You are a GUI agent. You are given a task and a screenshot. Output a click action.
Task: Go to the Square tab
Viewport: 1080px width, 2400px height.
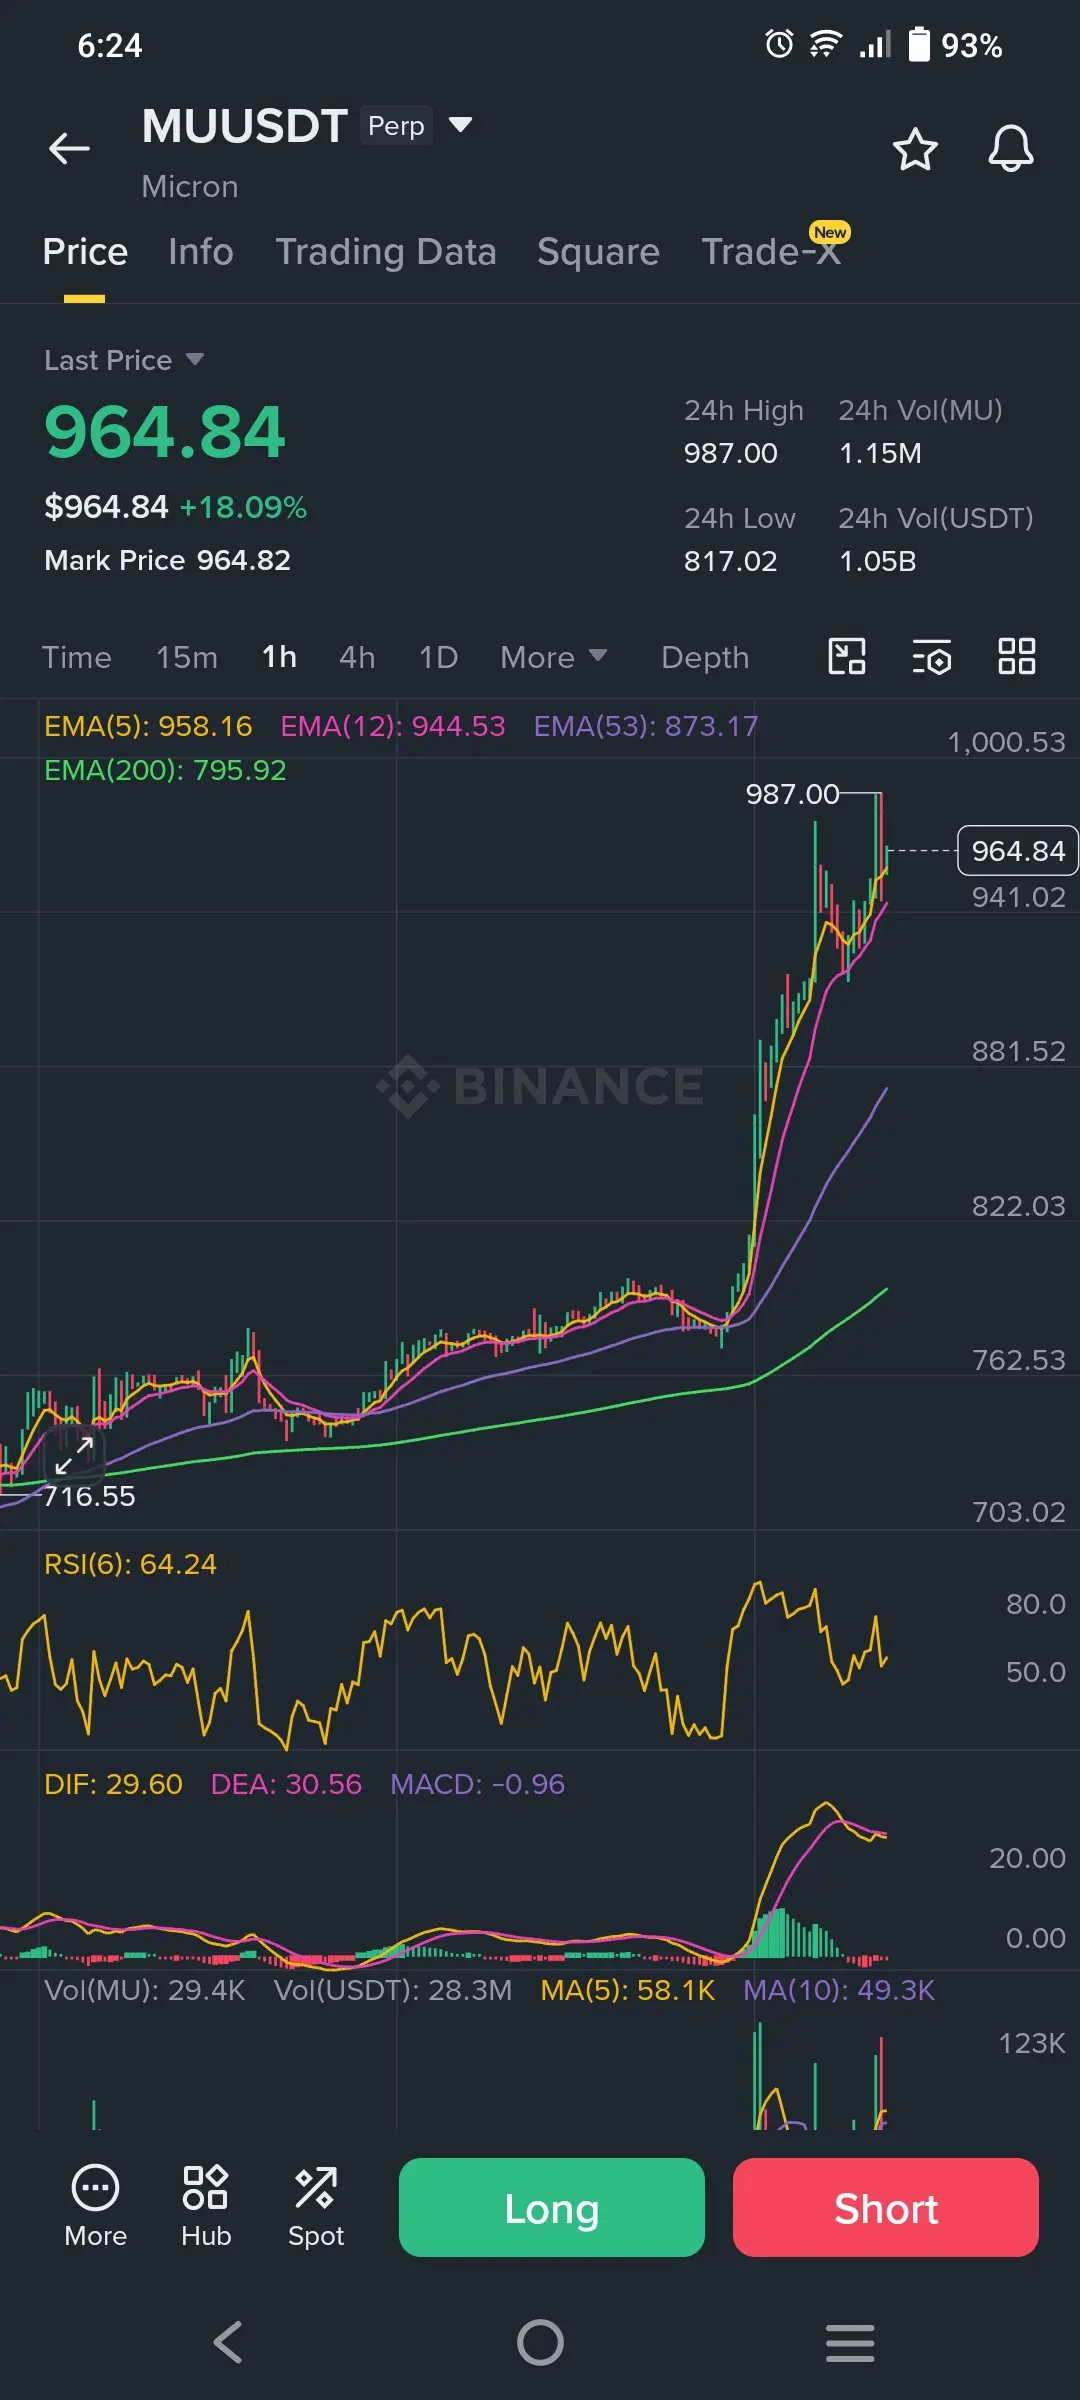click(x=598, y=252)
